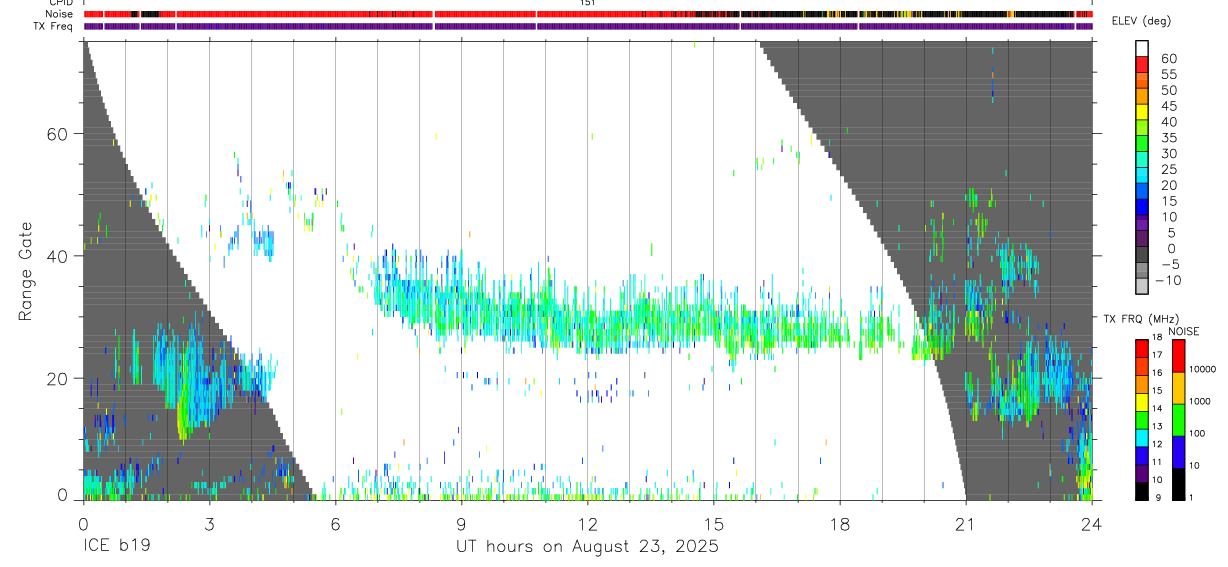Screen dimensions: 1228x567
Task: Click the green swatch between 13 and 14 MHz
Action: [x=1142, y=420]
